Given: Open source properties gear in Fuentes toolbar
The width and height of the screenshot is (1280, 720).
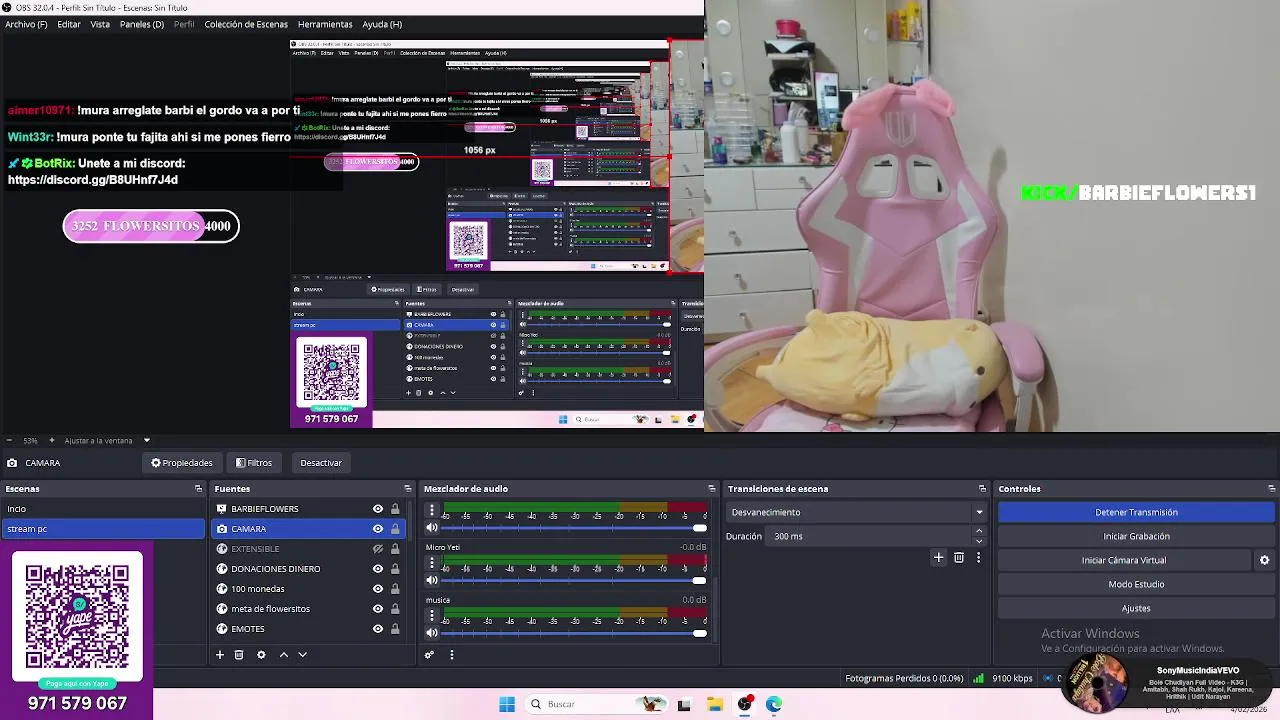Looking at the screenshot, I should 261,655.
